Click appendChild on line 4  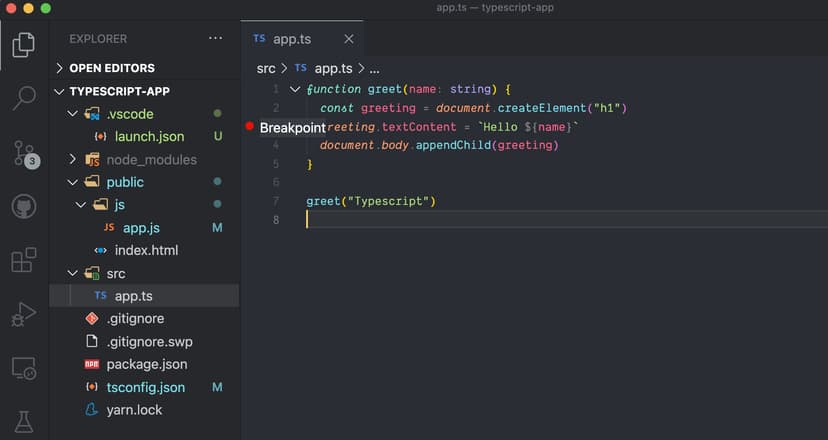[453, 145]
